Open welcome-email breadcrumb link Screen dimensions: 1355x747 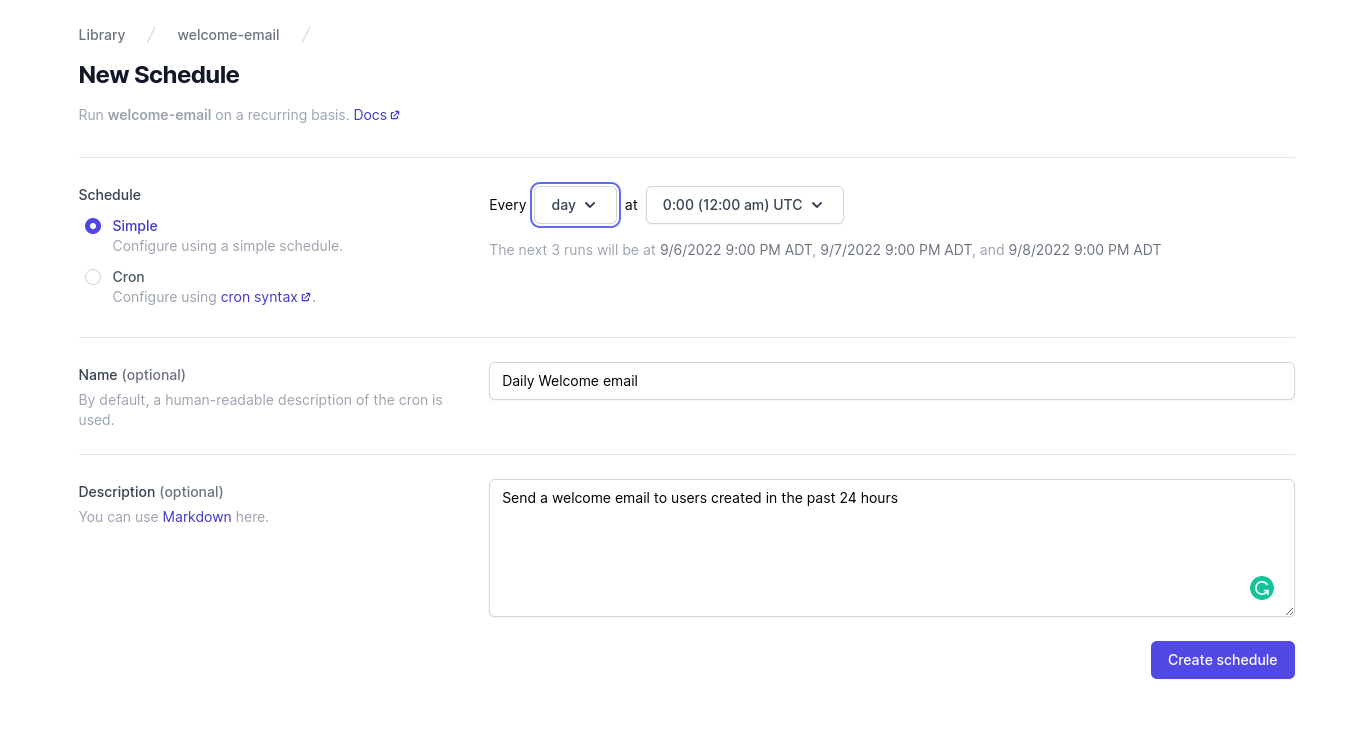229,35
